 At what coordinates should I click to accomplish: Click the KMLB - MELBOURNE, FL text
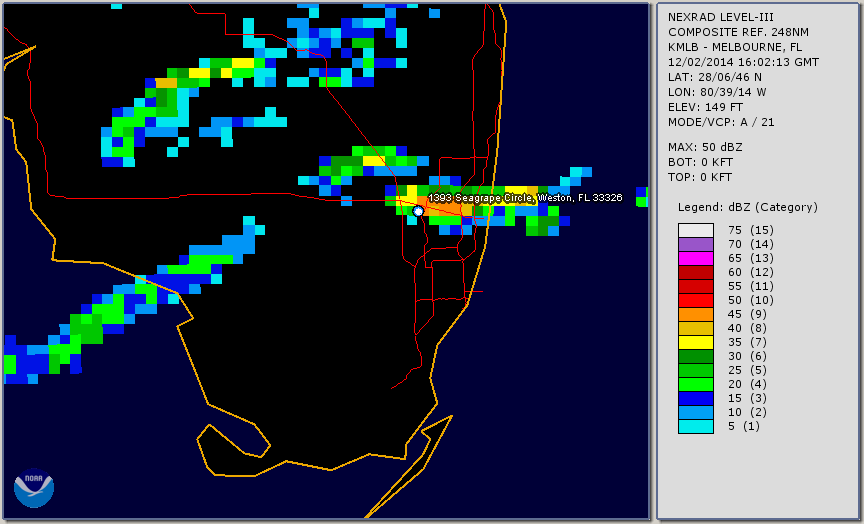point(735,47)
